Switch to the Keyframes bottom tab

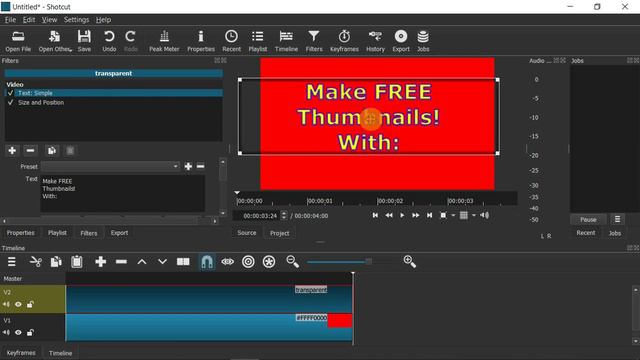[21, 353]
